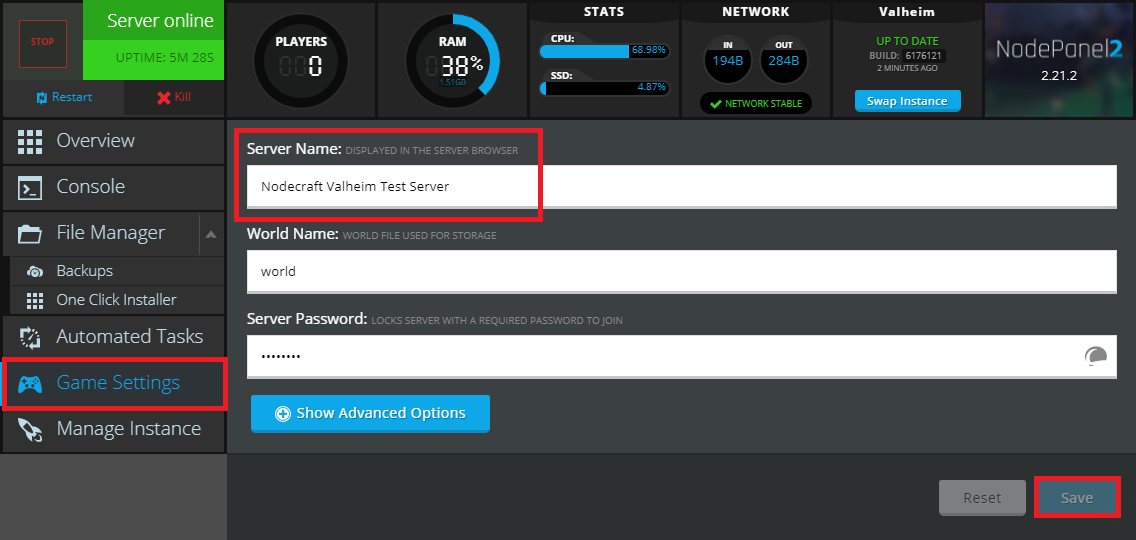Open the One Click Installer

pyautogui.click(x=116, y=300)
